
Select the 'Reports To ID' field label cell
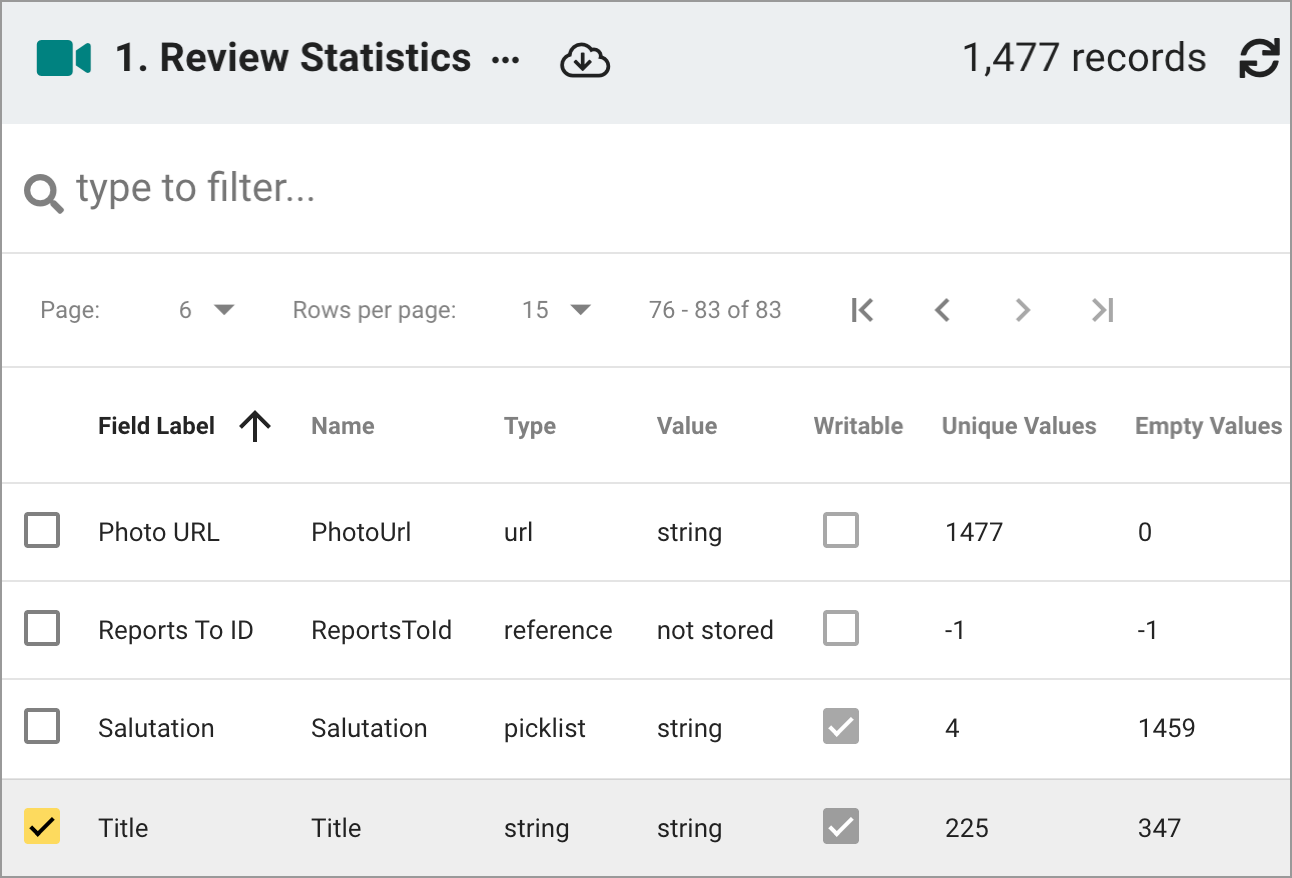pos(175,630)
